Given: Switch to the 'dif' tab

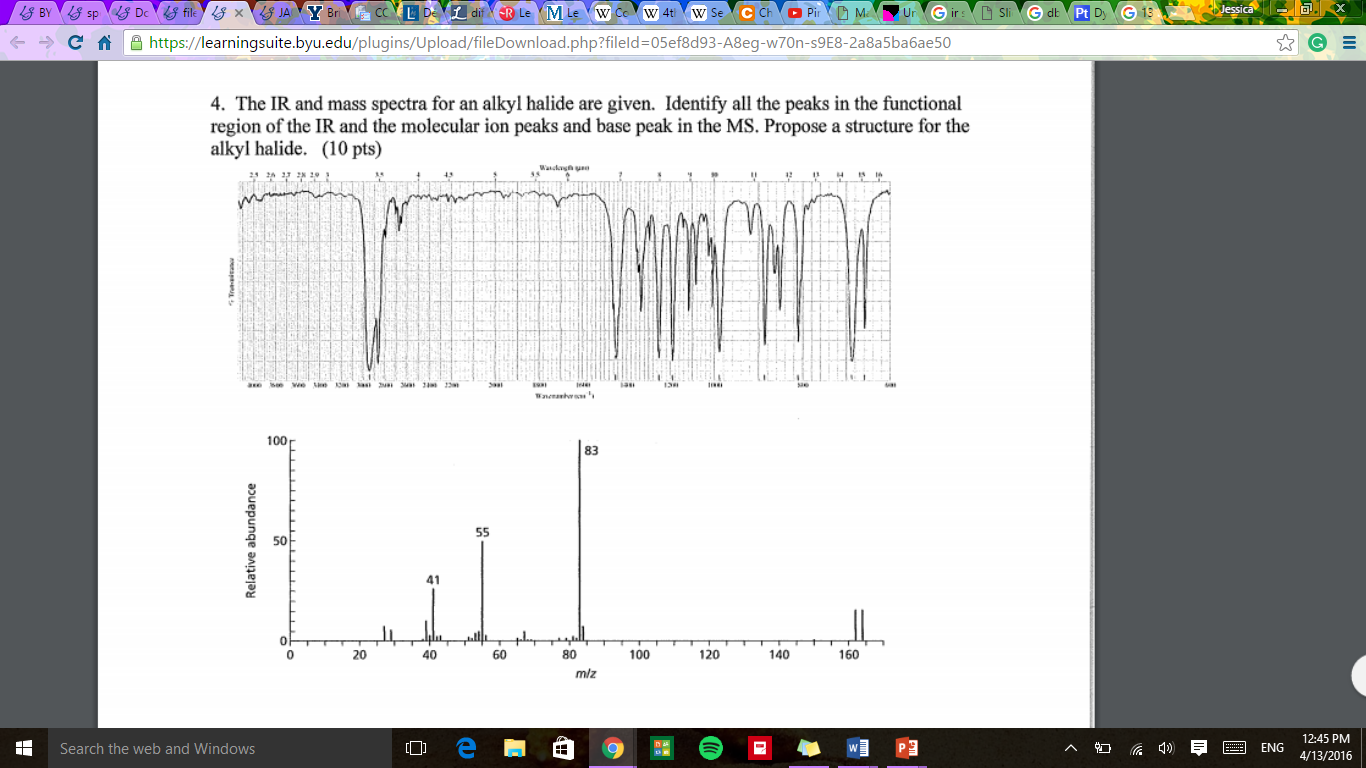Looking at the screenshot, I should pos(466,13).
